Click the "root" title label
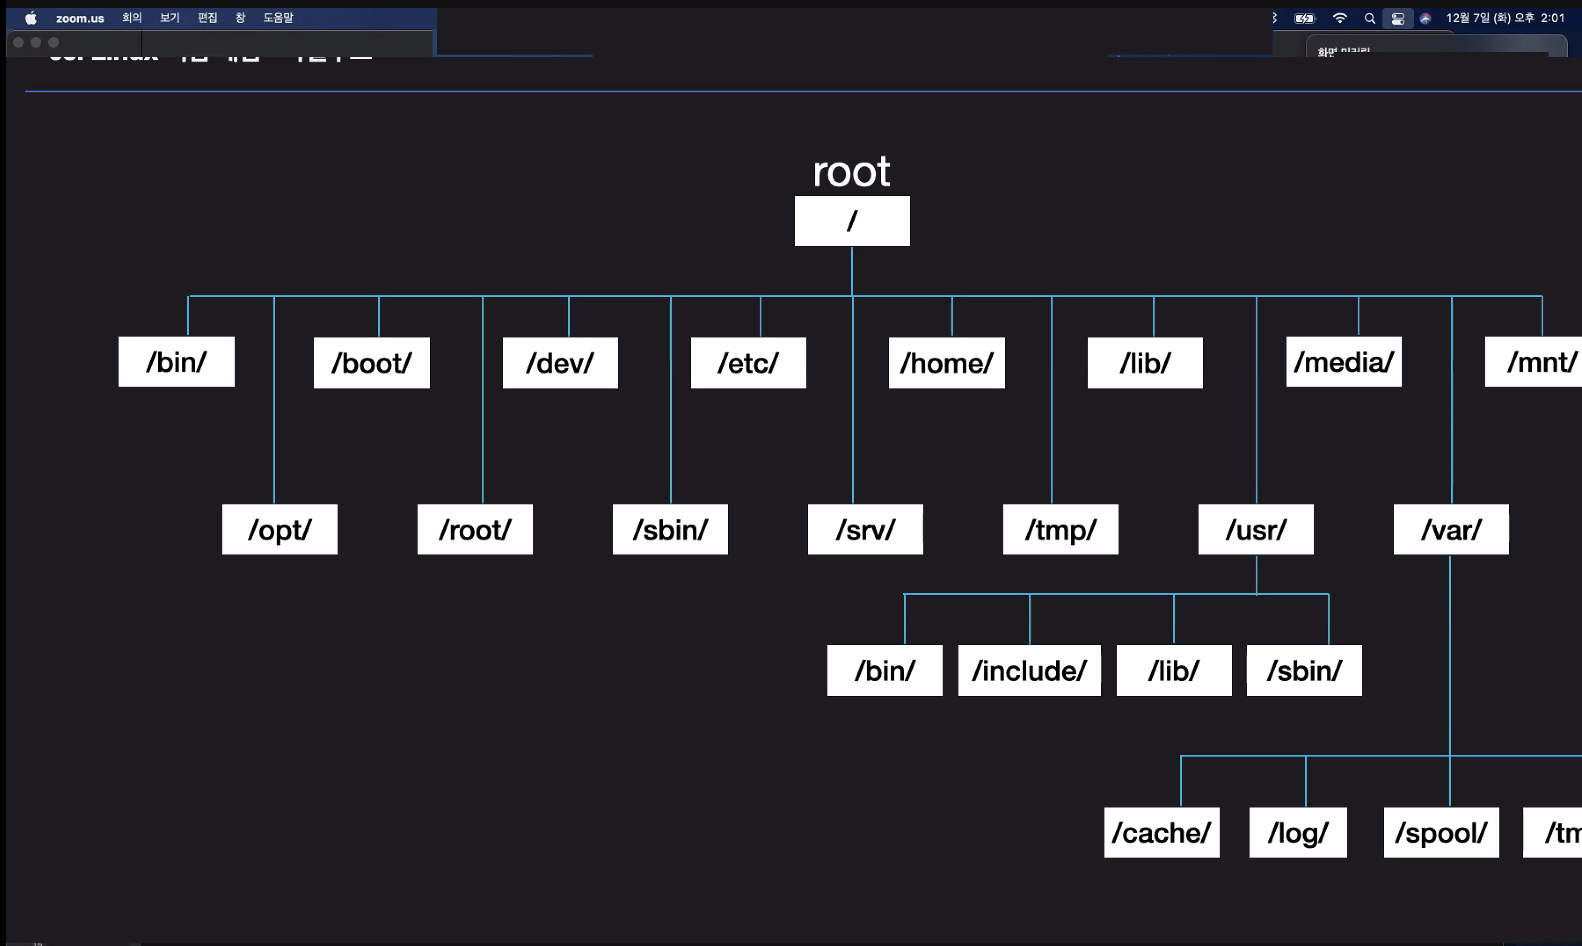 [x=851, y=172]
